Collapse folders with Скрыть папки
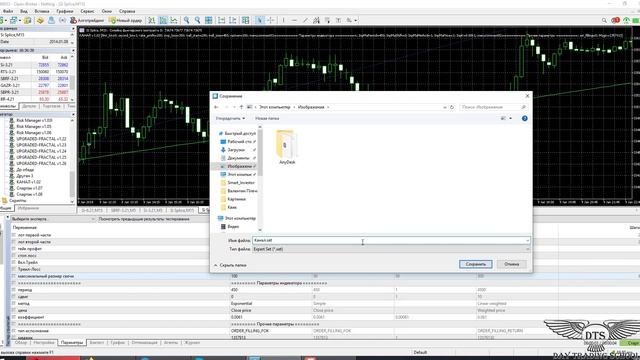Image resolution: width=640 pixels, height=360 pixels. (230, 265)
